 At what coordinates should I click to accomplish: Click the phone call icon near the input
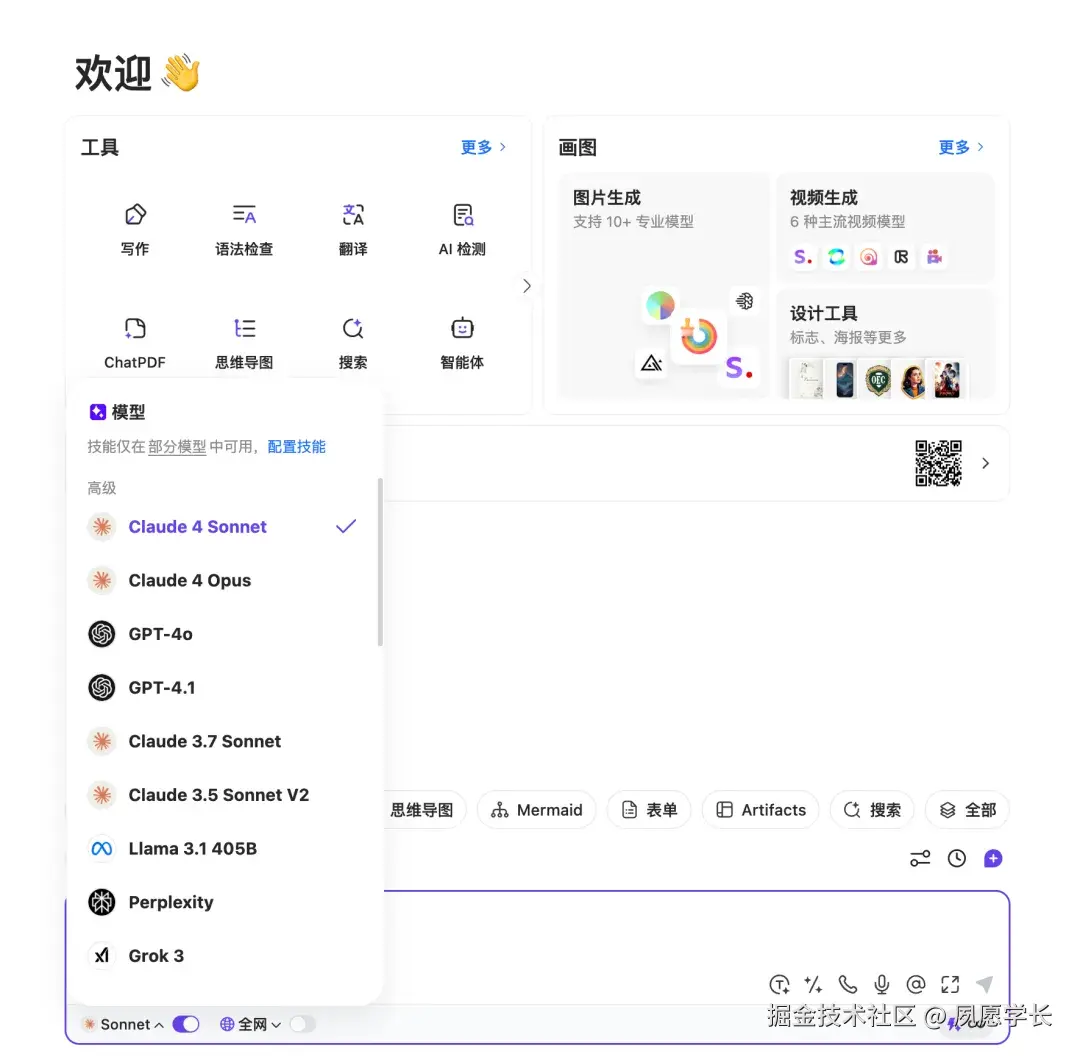tap(848, 984)
